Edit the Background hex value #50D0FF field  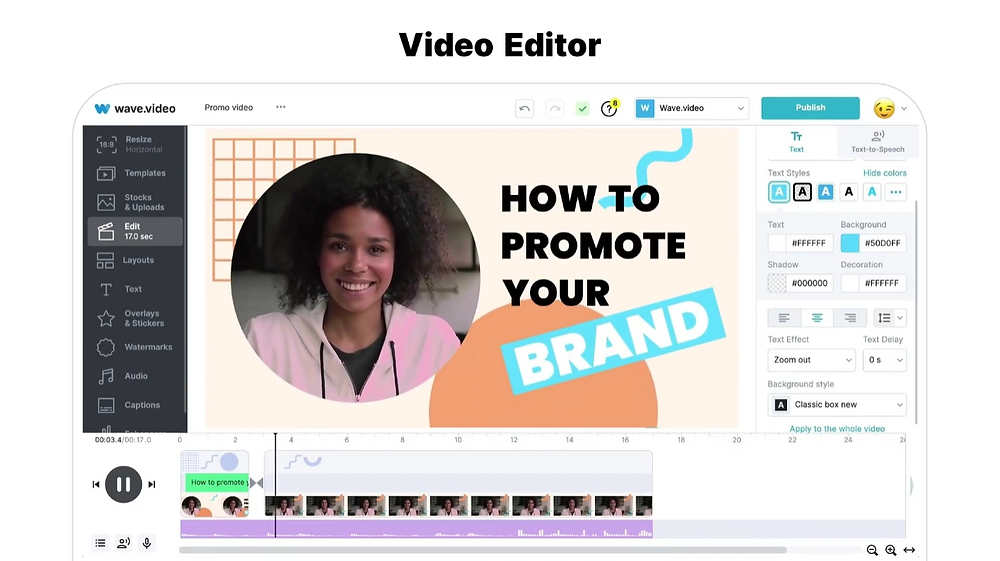coord(882,243)
